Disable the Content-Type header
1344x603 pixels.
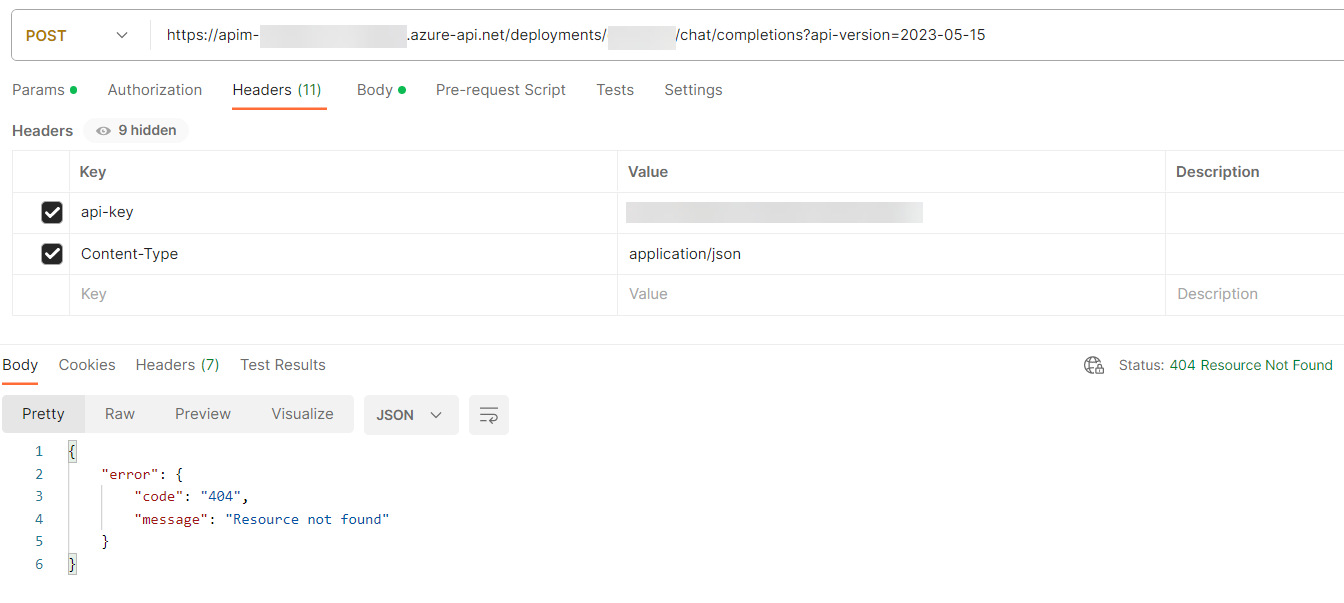[53, 253]
